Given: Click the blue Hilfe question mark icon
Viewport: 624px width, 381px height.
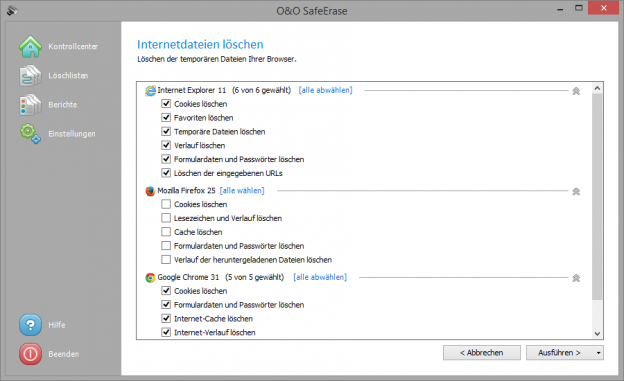Looking at the screenshot, I should pos(30,325).
